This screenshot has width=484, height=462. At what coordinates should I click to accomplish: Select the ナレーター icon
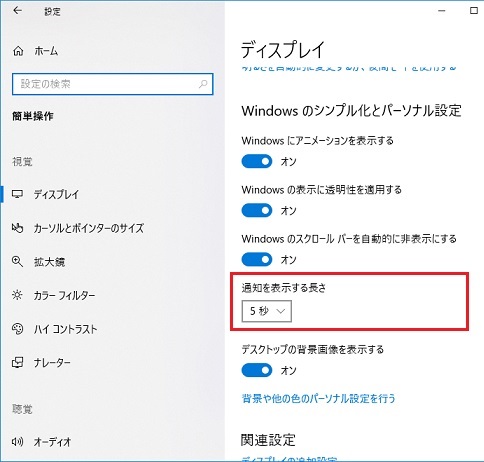(17, 362)
